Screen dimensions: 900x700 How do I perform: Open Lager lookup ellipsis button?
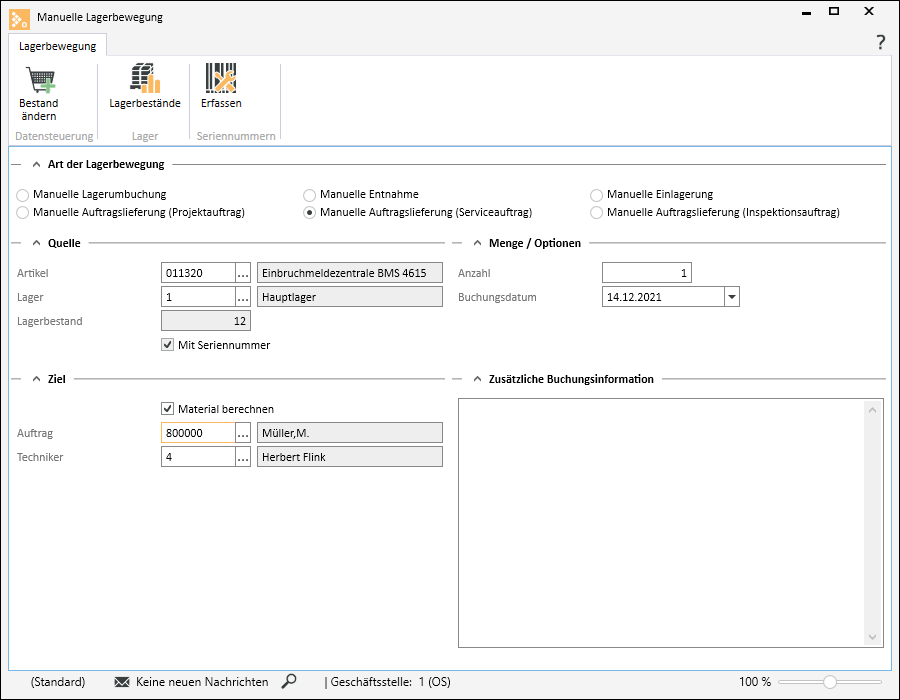243,297
